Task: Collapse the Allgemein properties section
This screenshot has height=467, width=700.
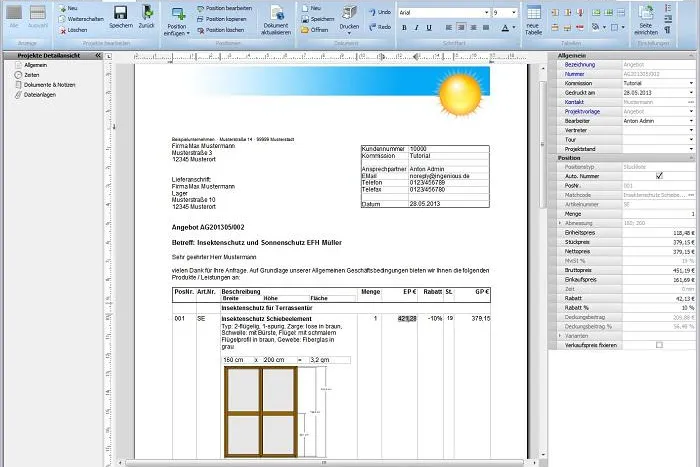Action: click(x=691, y=55)
